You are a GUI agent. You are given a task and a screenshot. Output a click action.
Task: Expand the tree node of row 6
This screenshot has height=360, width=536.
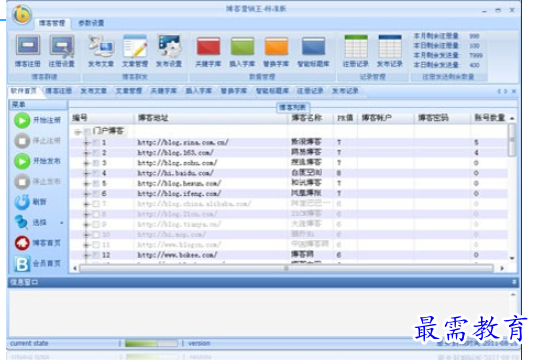(87, 194)
